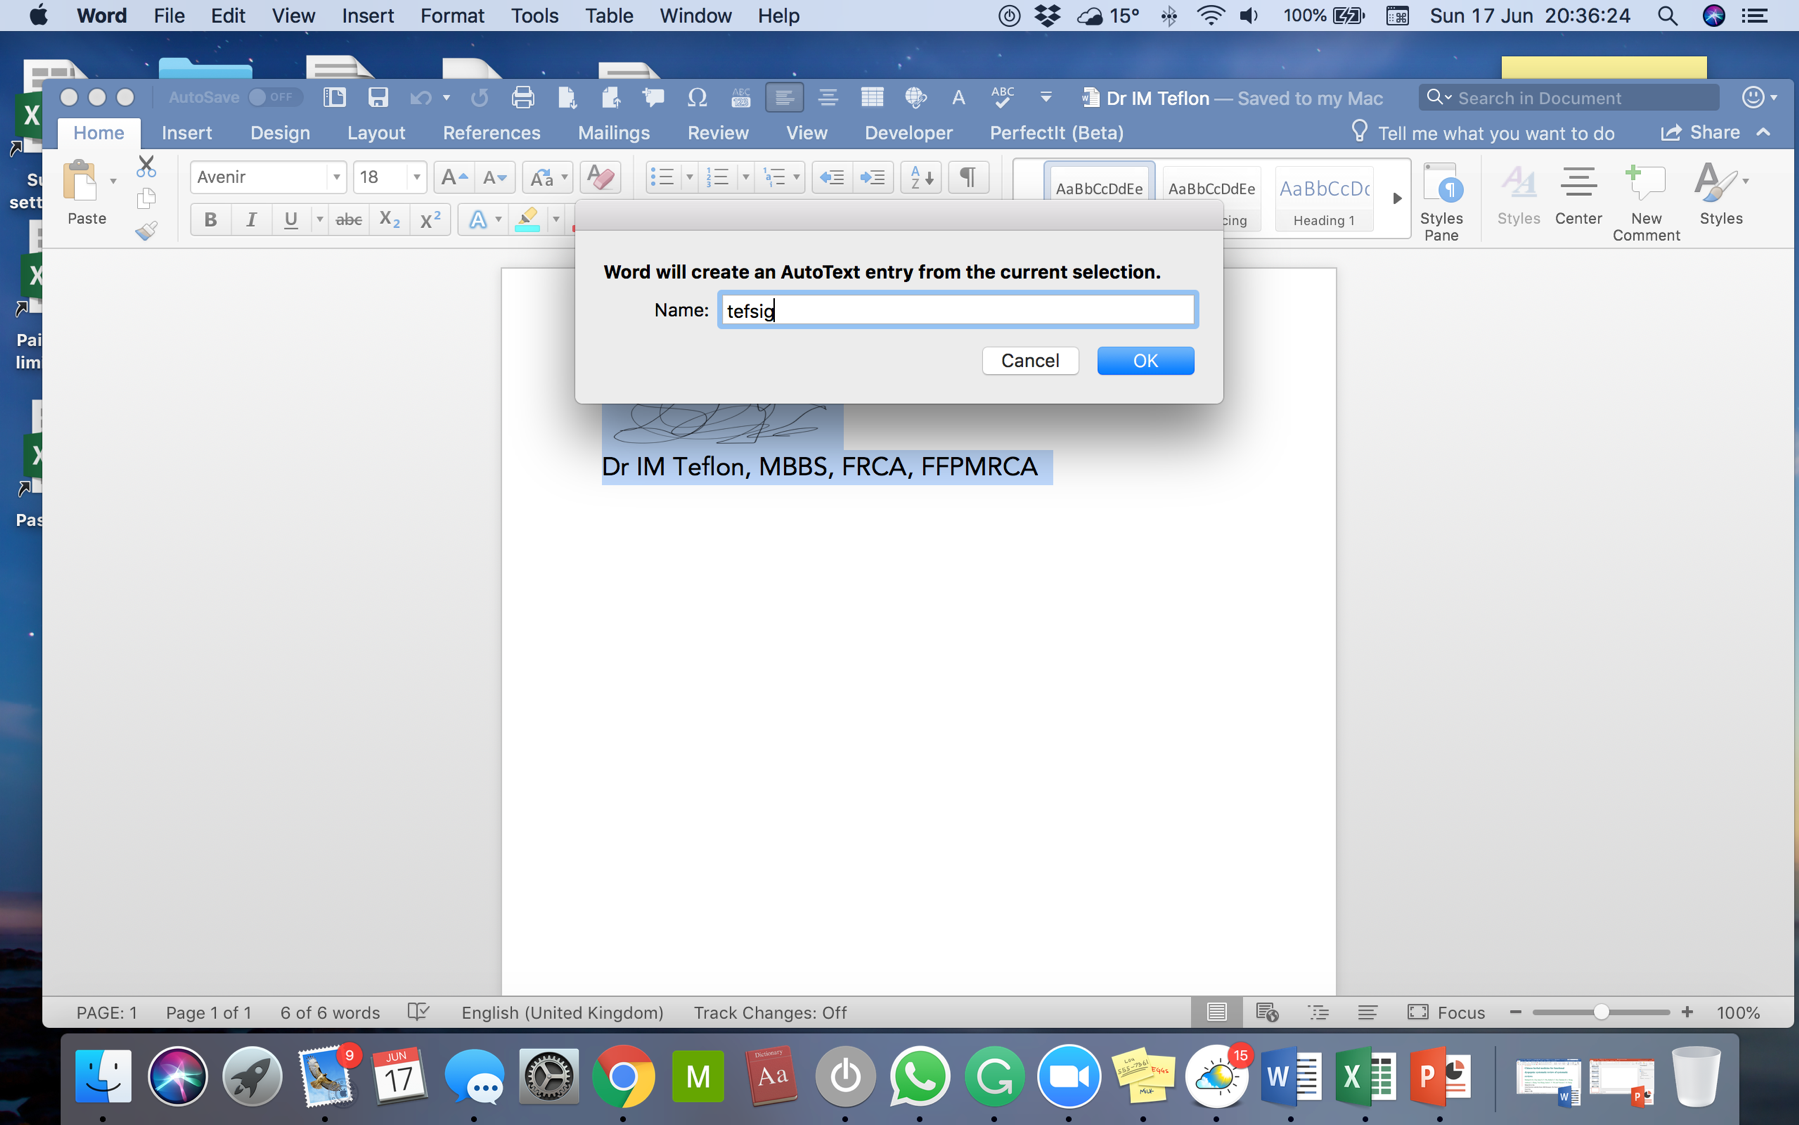Toggle Bold formatting

tap(210, 220)
